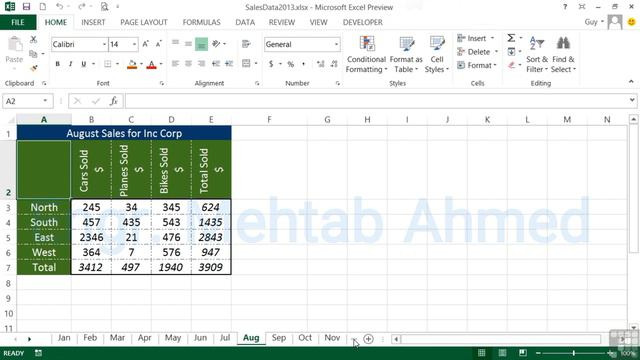Click the Copy icon in Clipboard group
640x360 pixels.
coord(33,53)
